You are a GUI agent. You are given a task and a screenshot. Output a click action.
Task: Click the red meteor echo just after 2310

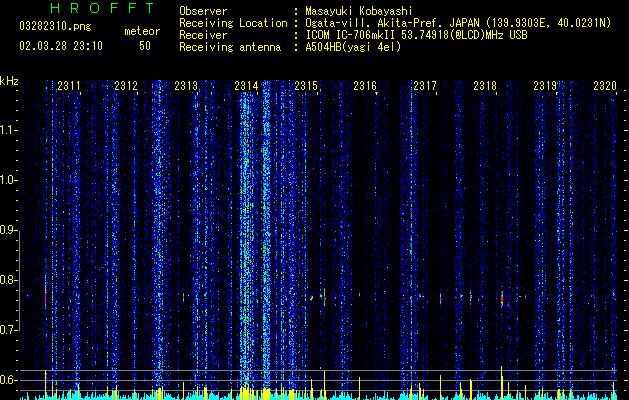click(x=46, y=297)
